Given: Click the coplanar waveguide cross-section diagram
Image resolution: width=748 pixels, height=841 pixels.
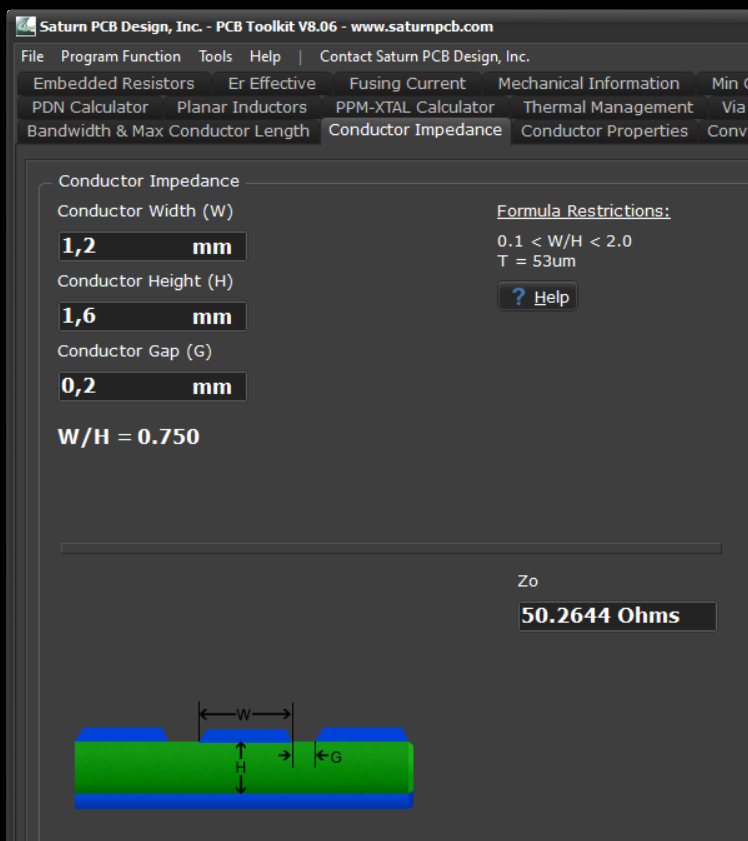Looking at the screenshot, I should pyautogui.click(x=244, y=756).
